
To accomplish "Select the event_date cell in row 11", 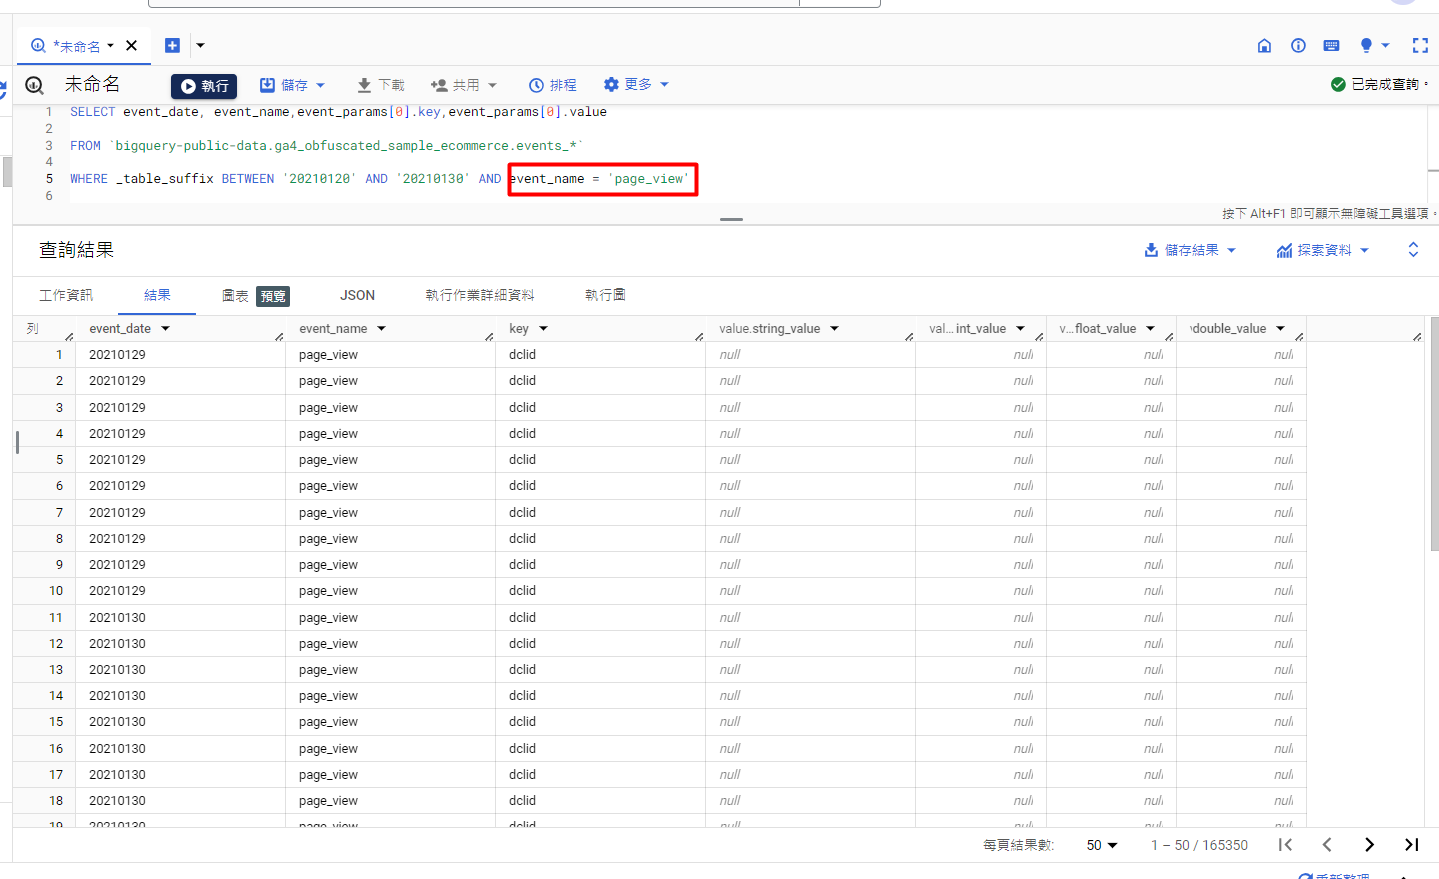I will [x=180, y=618].
